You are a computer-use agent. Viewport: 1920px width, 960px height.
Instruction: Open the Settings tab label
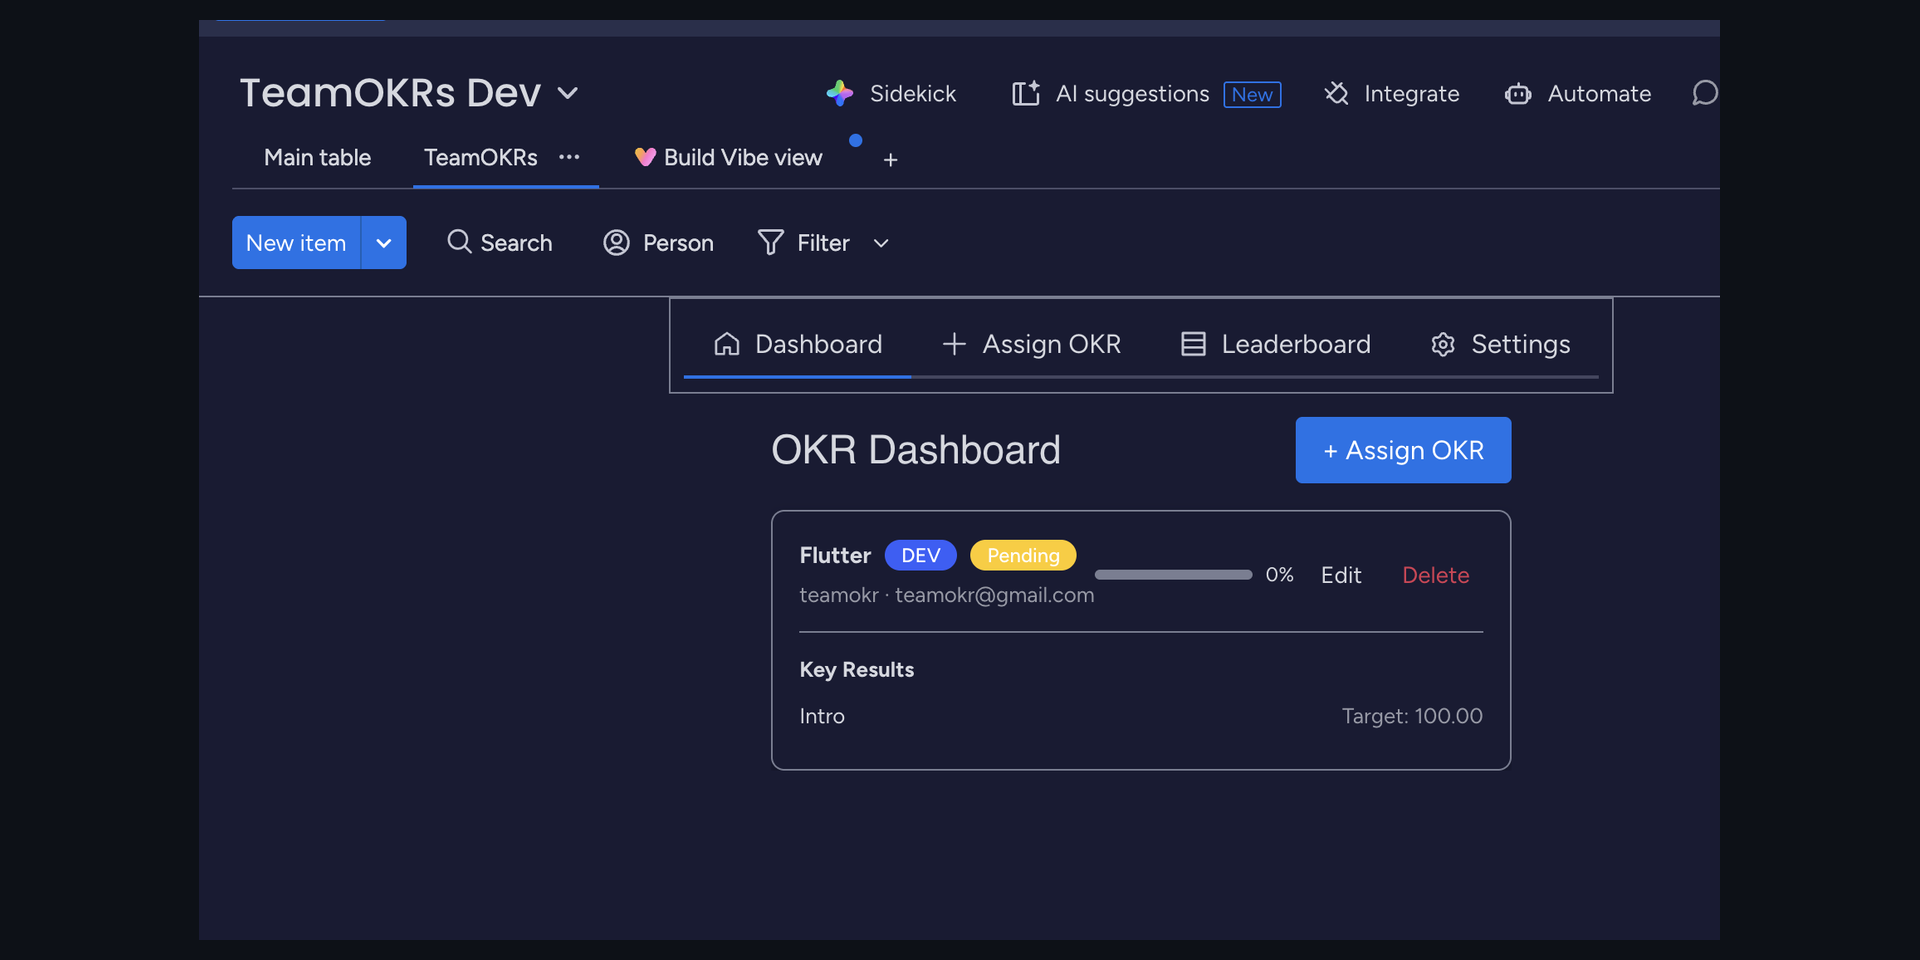tap(1521, 344)
